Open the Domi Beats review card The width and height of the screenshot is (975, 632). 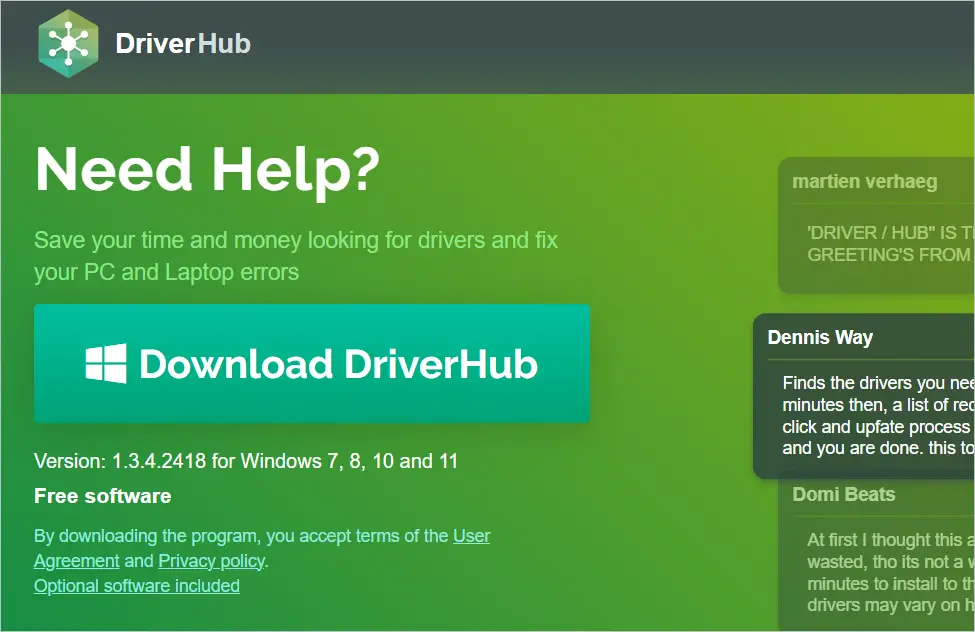pos(876,555)
